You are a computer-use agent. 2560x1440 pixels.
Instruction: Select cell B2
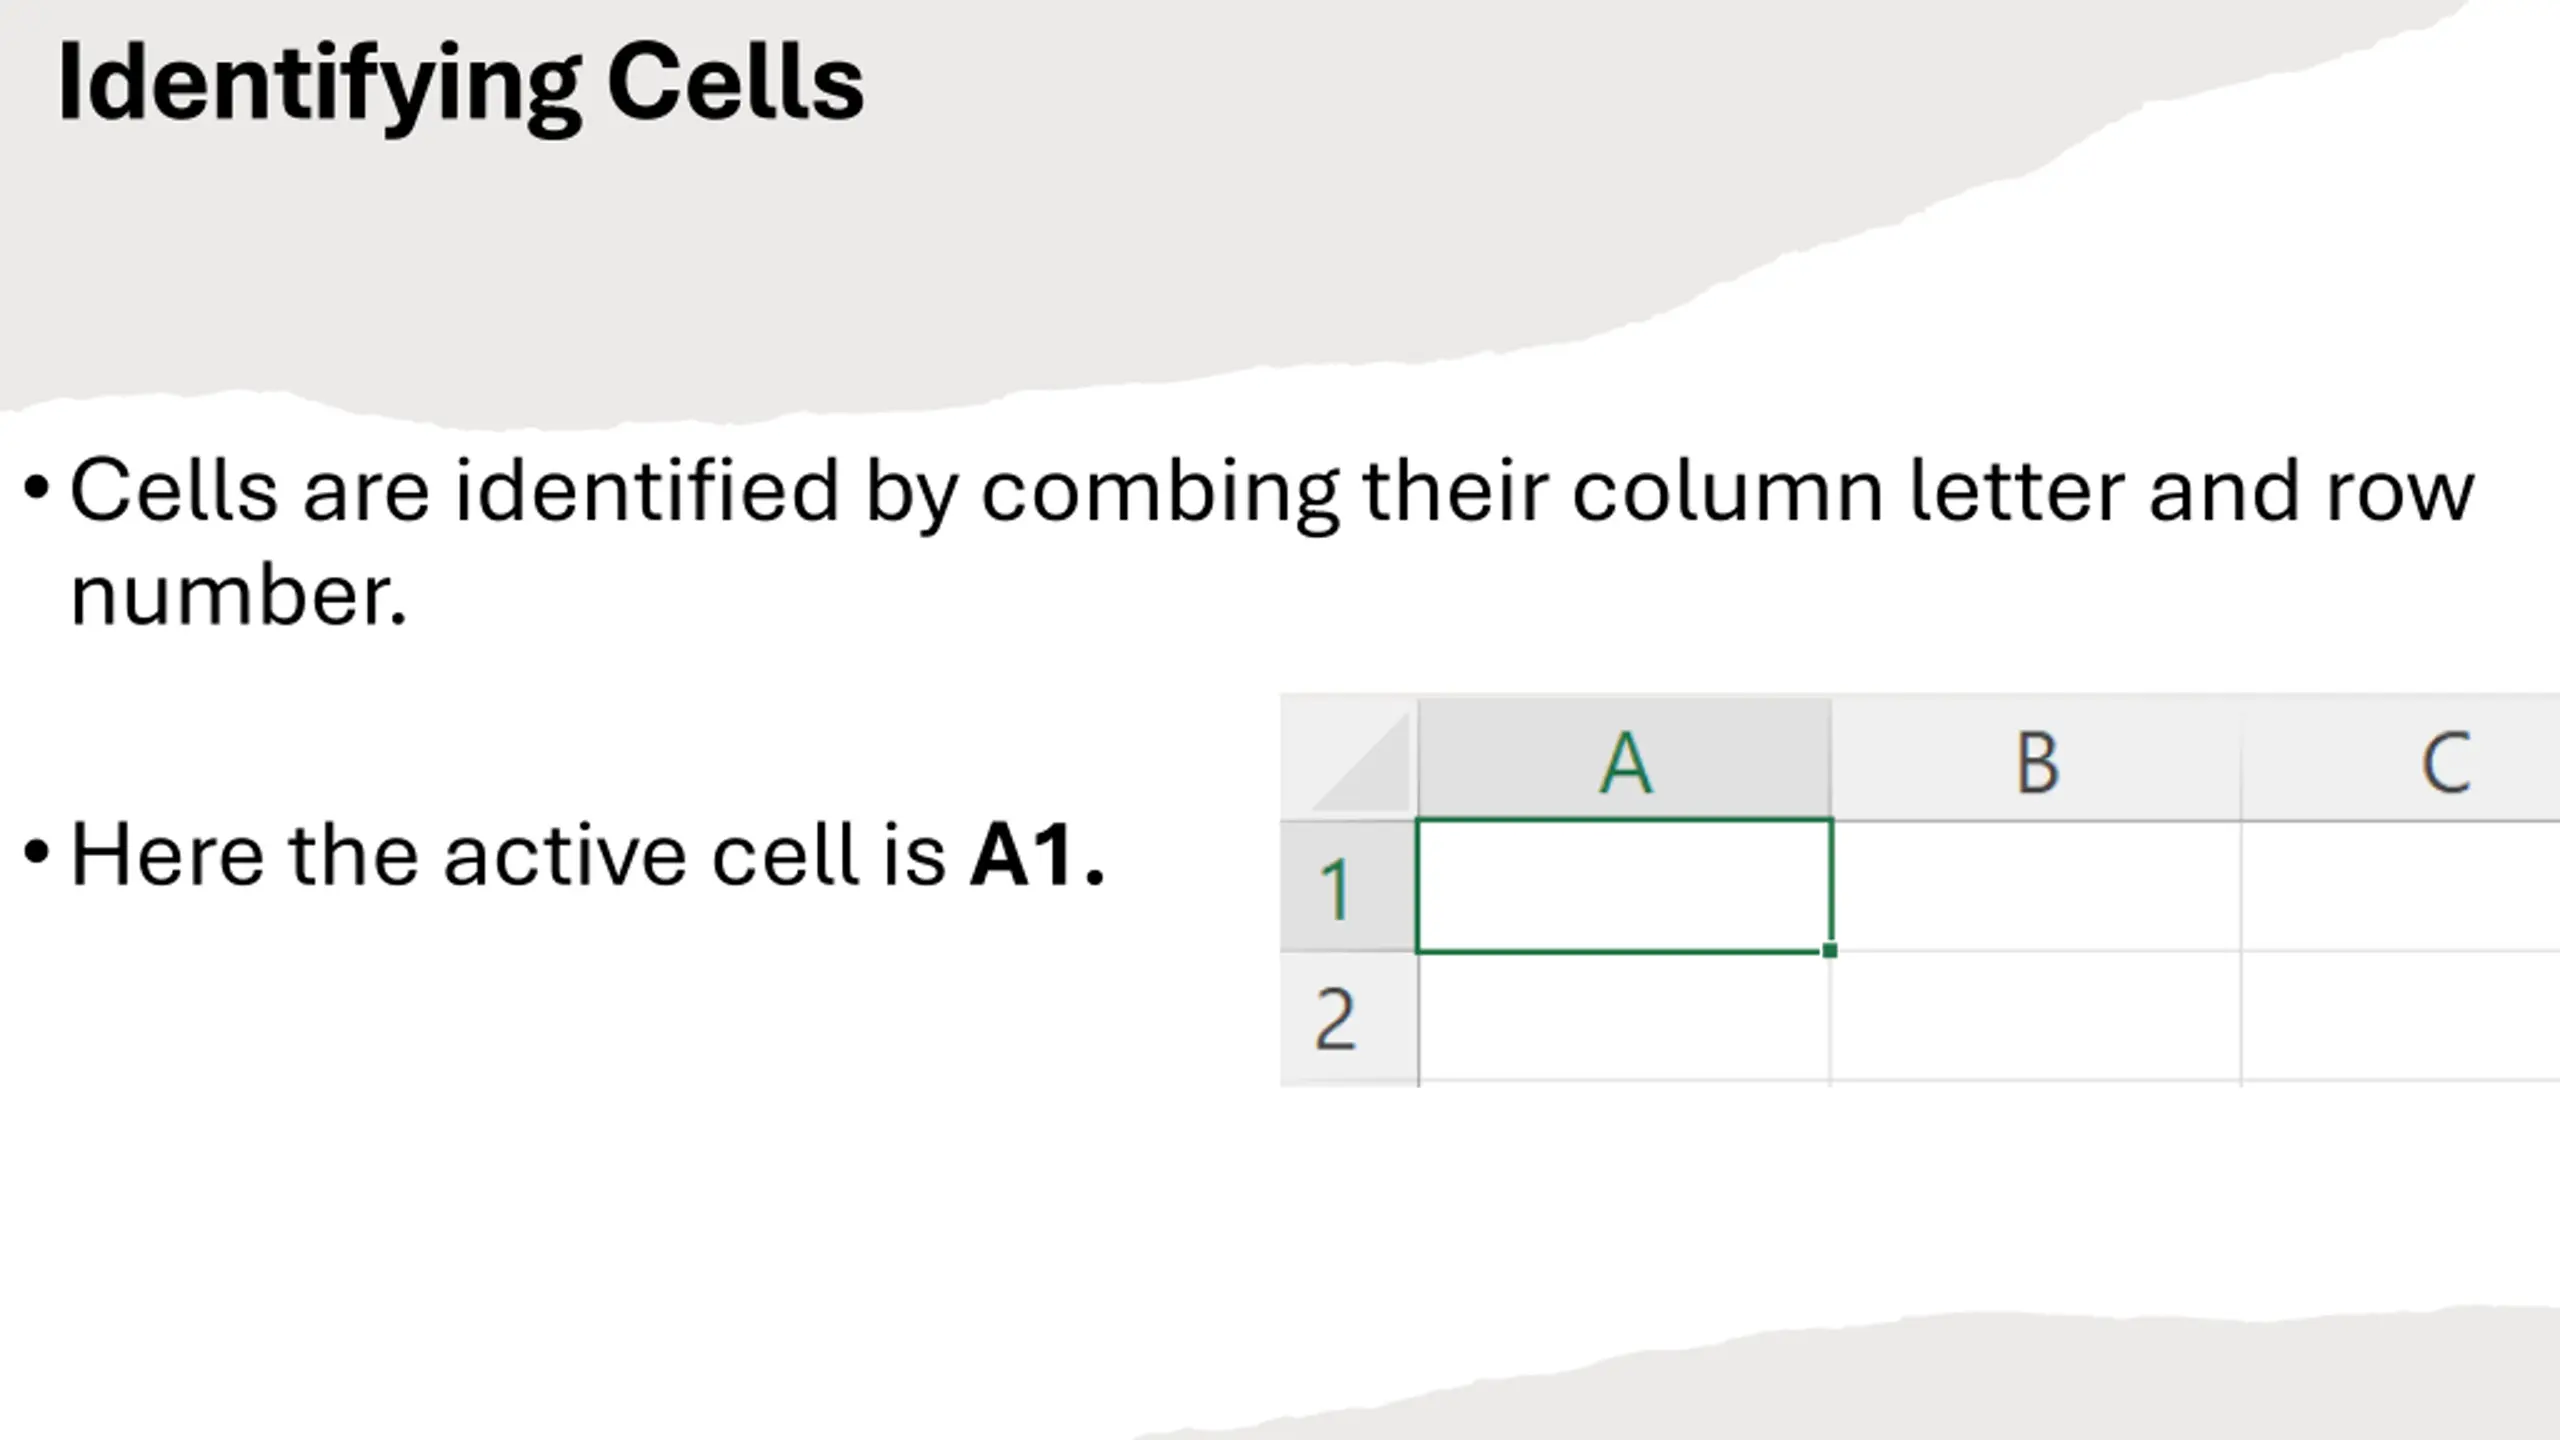tap(2036, 1016)
